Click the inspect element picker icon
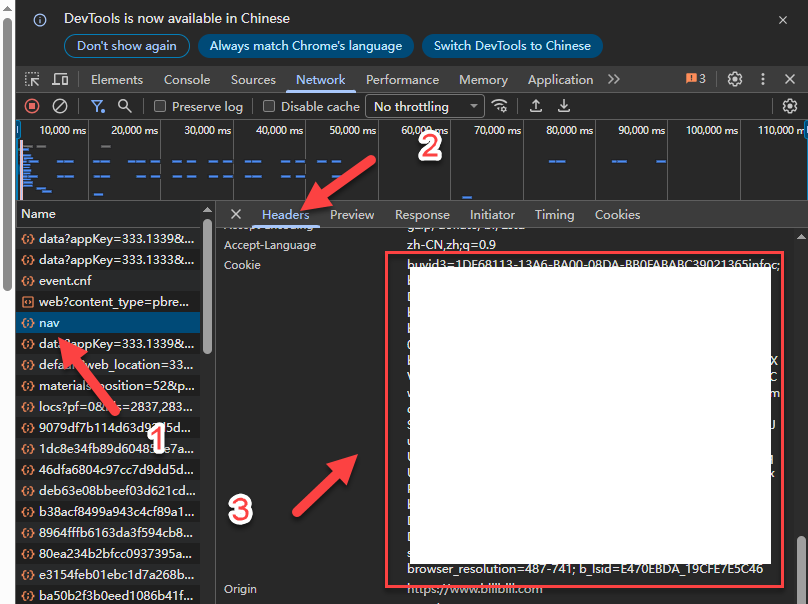This screenshot has height=604, width=808. point(32,80)
